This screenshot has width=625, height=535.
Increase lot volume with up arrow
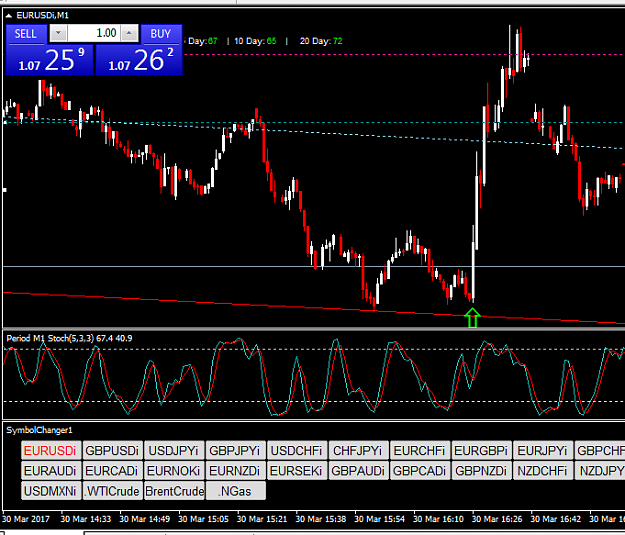129,33
